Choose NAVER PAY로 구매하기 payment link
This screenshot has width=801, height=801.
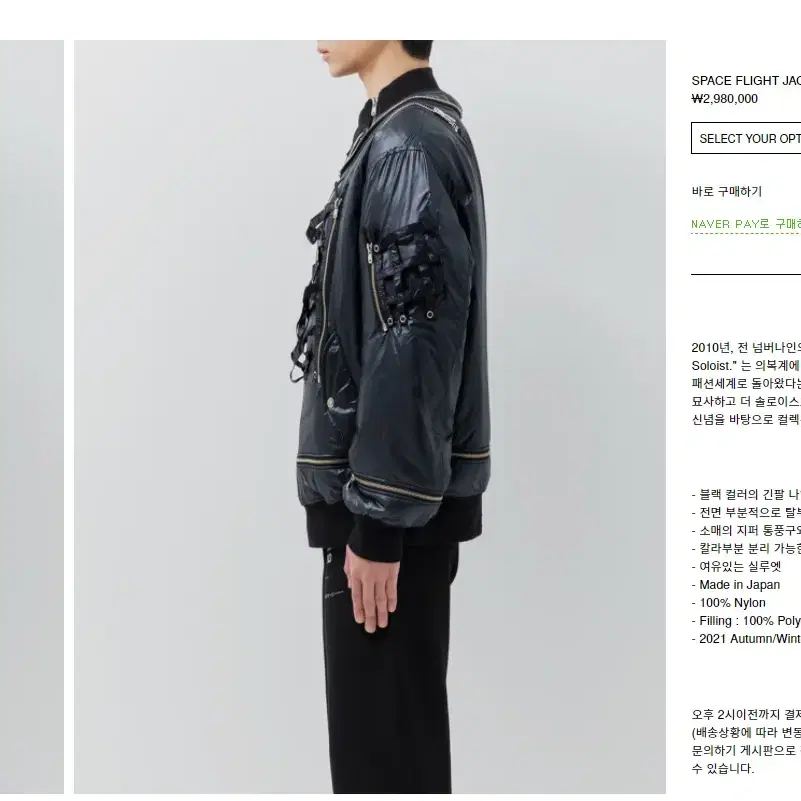pyautogui.click(x=746, y=224)
